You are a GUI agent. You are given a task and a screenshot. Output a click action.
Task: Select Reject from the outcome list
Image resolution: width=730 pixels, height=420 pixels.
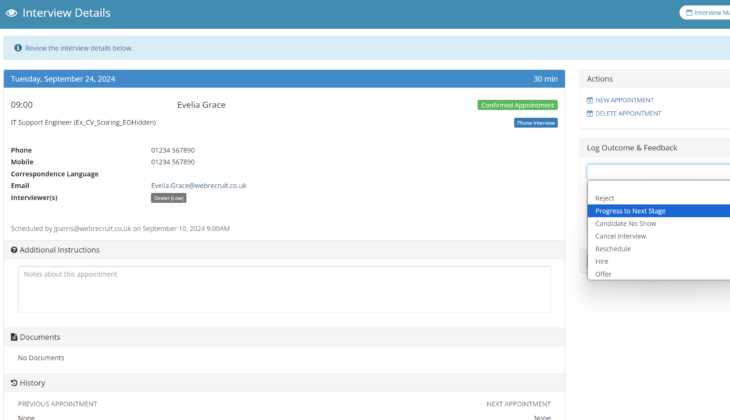604,198
